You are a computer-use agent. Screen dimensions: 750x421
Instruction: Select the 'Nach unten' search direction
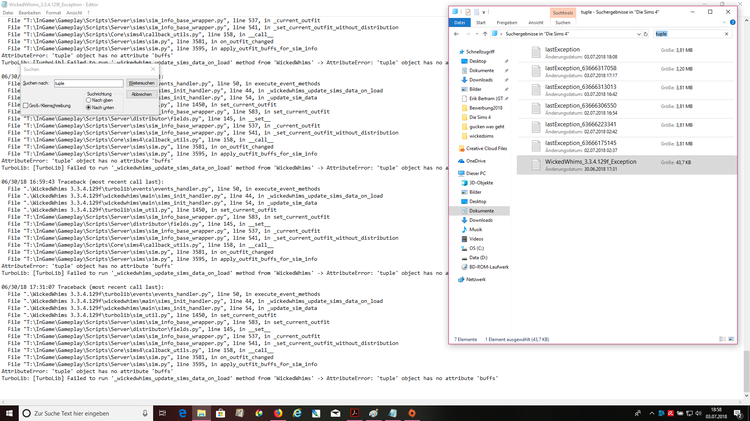click(88, 108)
